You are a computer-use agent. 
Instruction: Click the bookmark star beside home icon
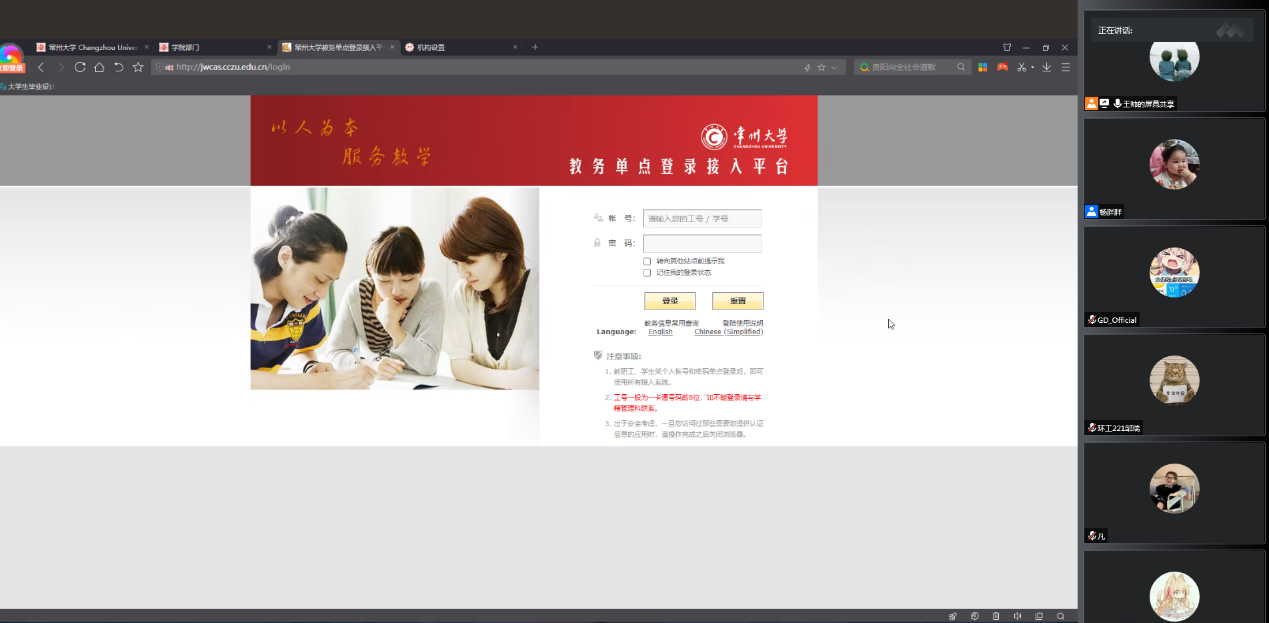(x=138, y=67)
